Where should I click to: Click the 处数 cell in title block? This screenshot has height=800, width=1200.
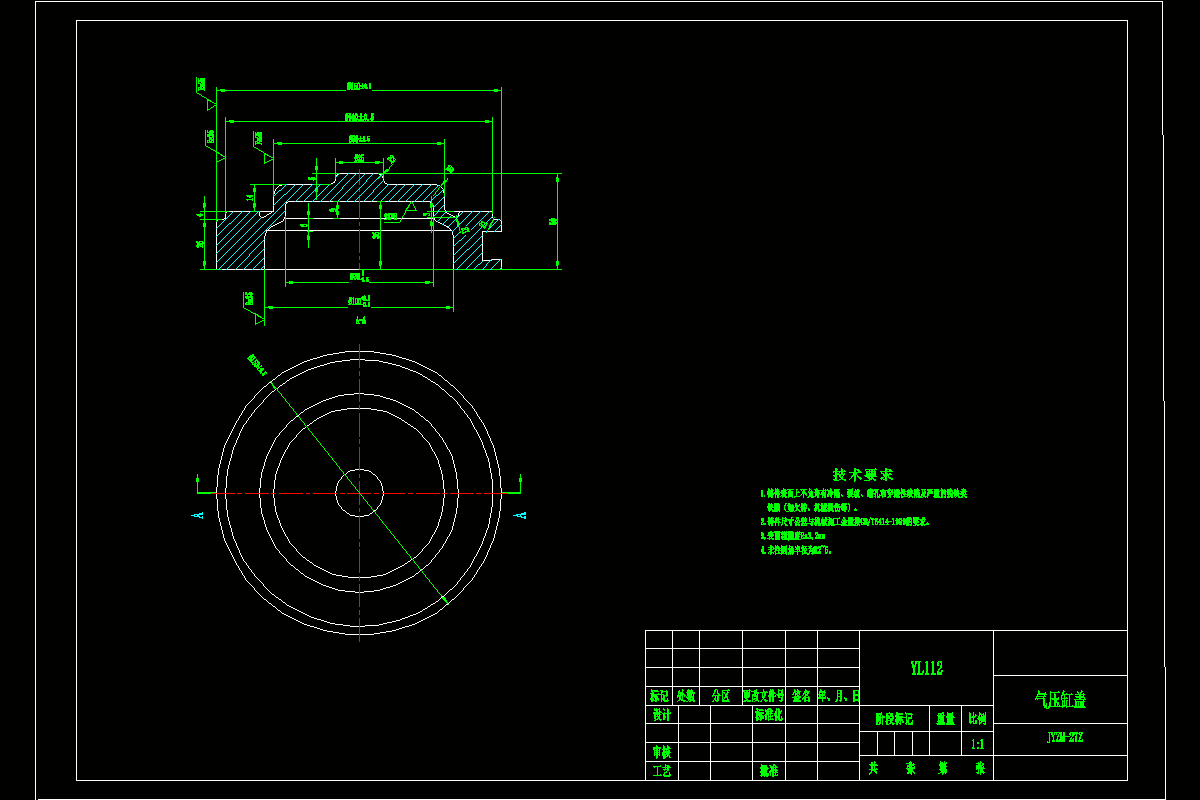pyautogui.click(x=686, y=695)
